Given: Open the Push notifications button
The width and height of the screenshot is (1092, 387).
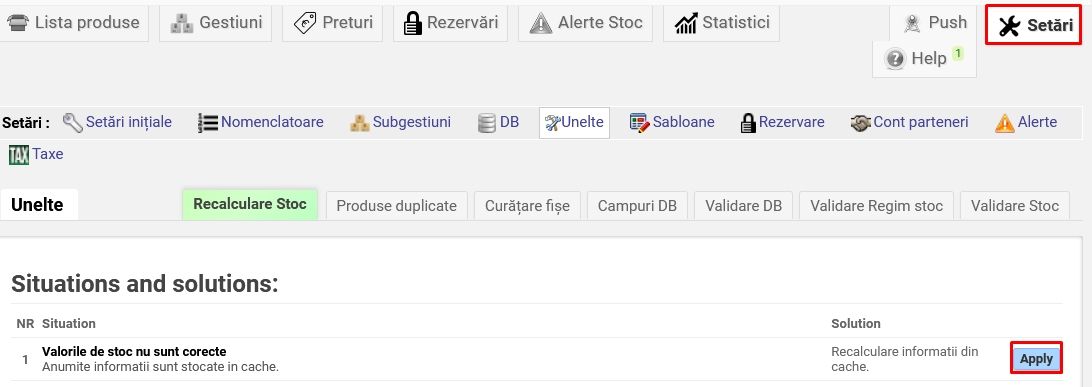Looking at the screenshot, I should pos(933,23).
